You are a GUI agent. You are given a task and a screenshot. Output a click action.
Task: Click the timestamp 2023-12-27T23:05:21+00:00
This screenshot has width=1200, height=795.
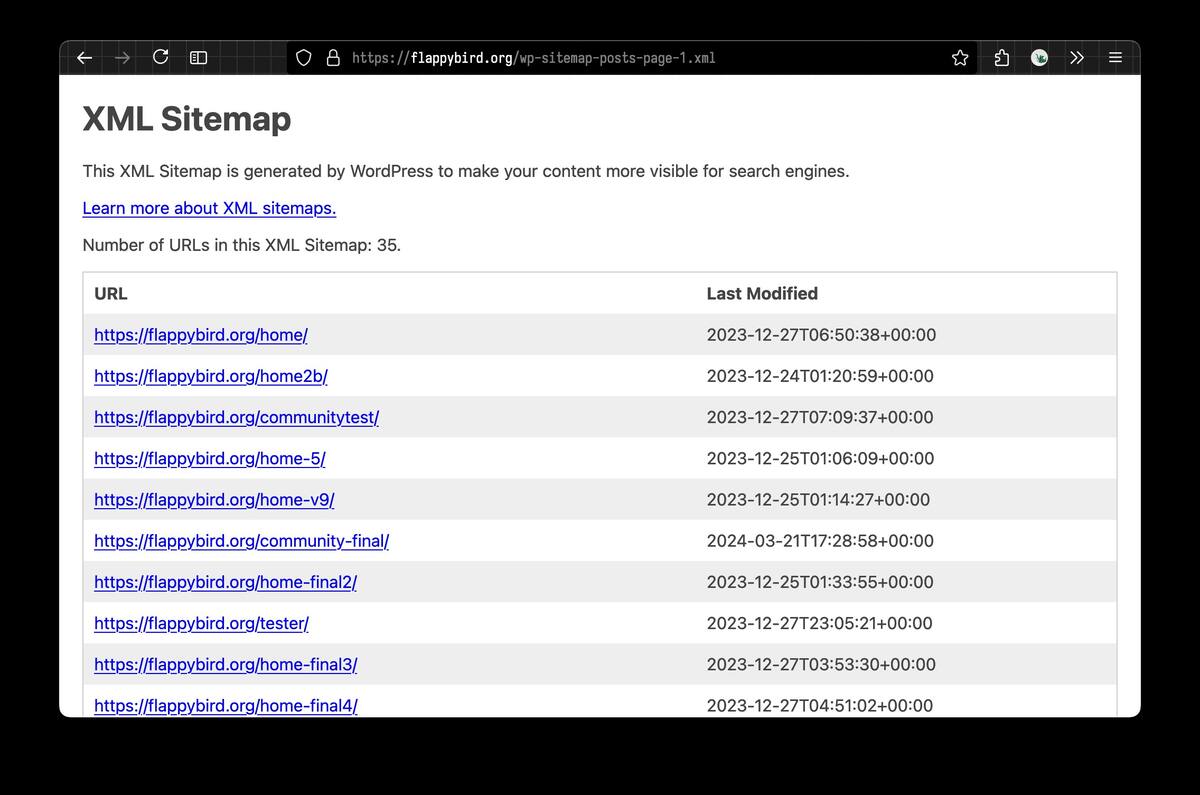point(819,623)
